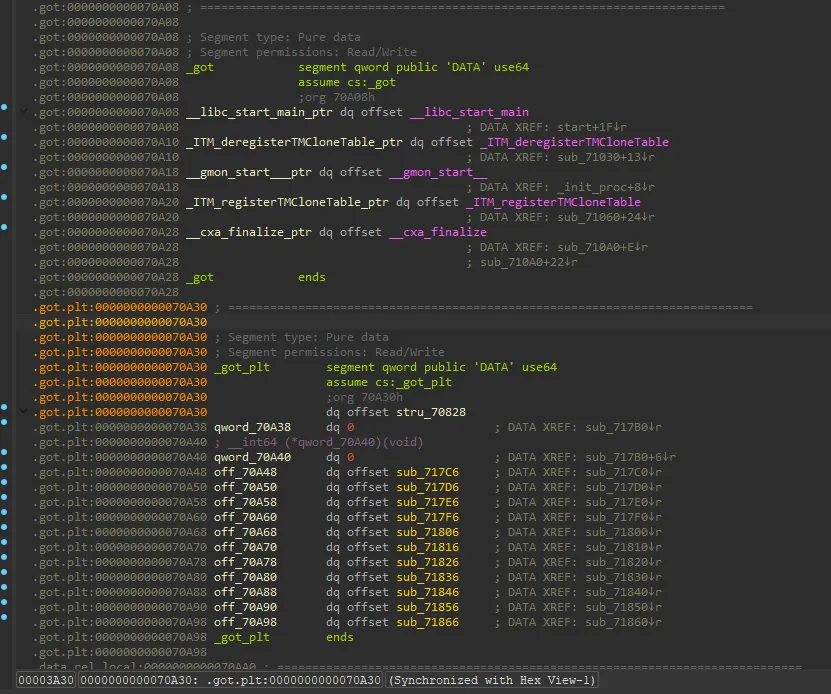
Task: Click the sub_71860 data cross-reference
Action: (623, 622)
